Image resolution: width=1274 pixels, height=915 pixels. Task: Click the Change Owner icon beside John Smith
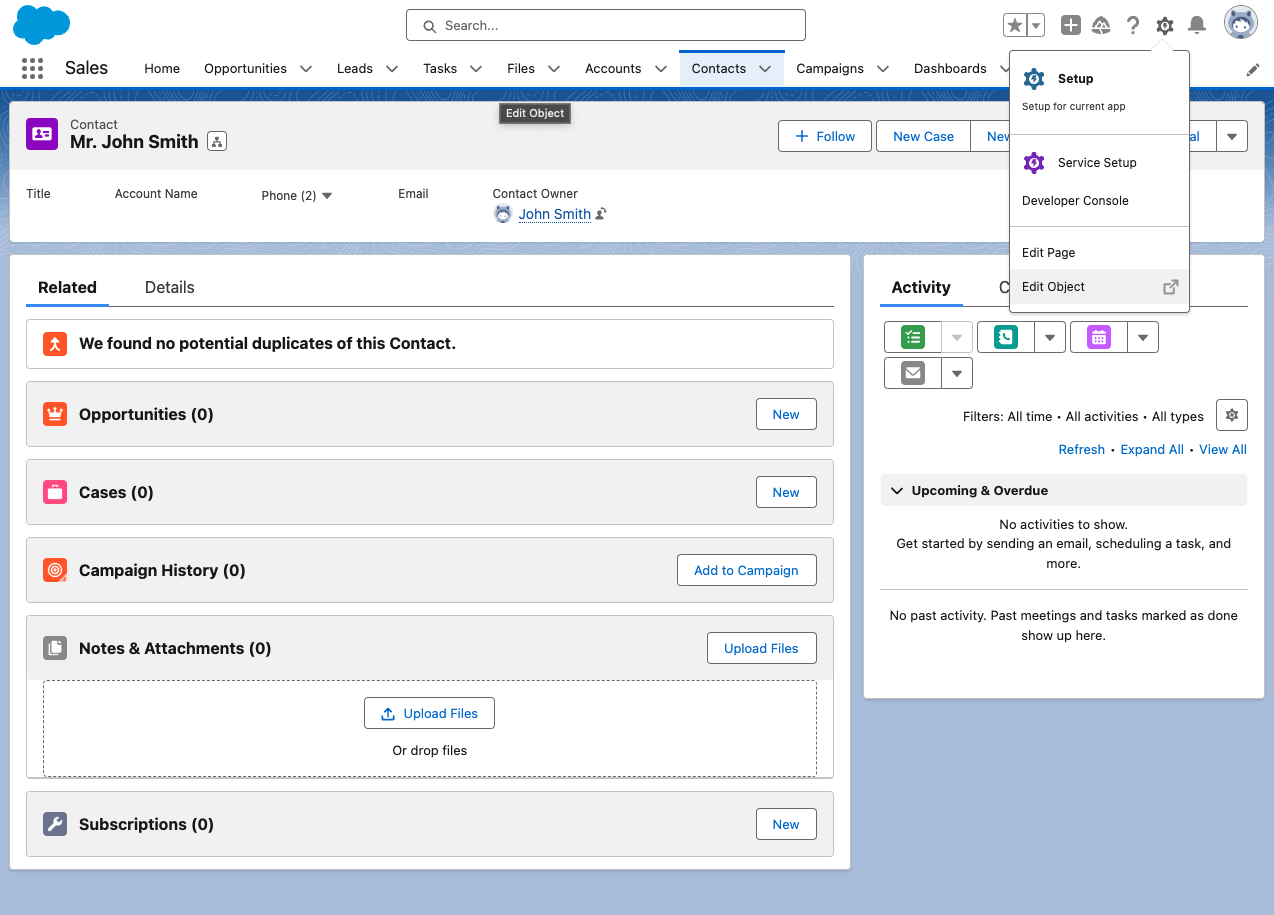(601, 214)
